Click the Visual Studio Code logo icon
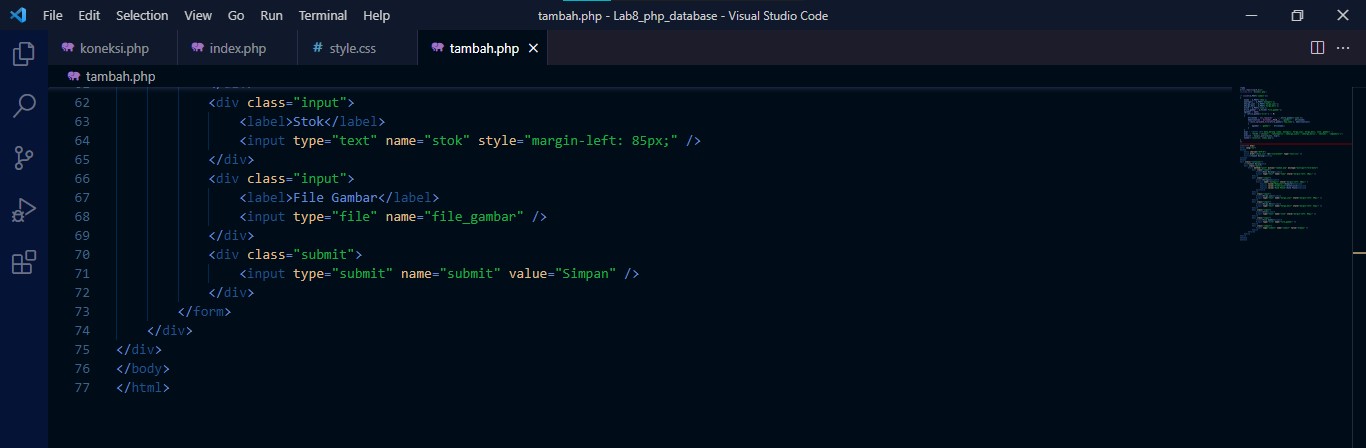This screenshot has height=448, width=1366. [17, 15]
